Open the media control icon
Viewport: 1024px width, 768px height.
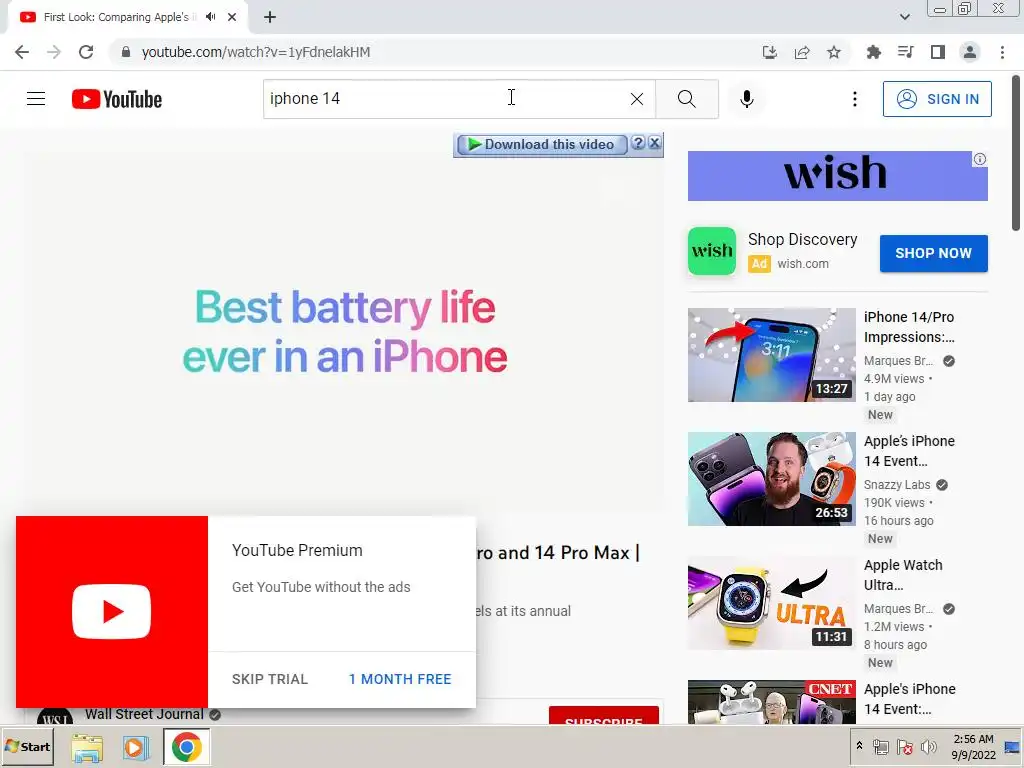point(905,52)
